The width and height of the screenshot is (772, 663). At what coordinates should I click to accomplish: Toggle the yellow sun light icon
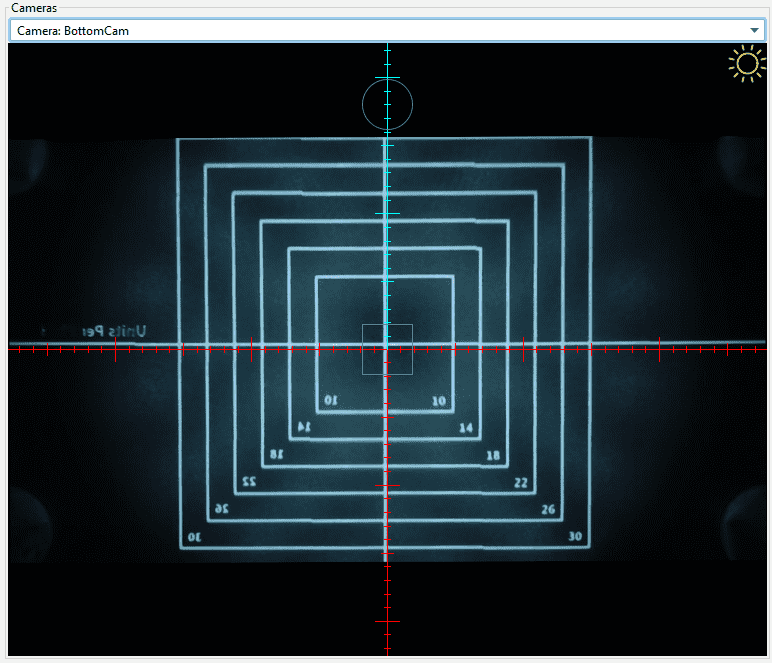pyautogui.click(x=746, y=64)
